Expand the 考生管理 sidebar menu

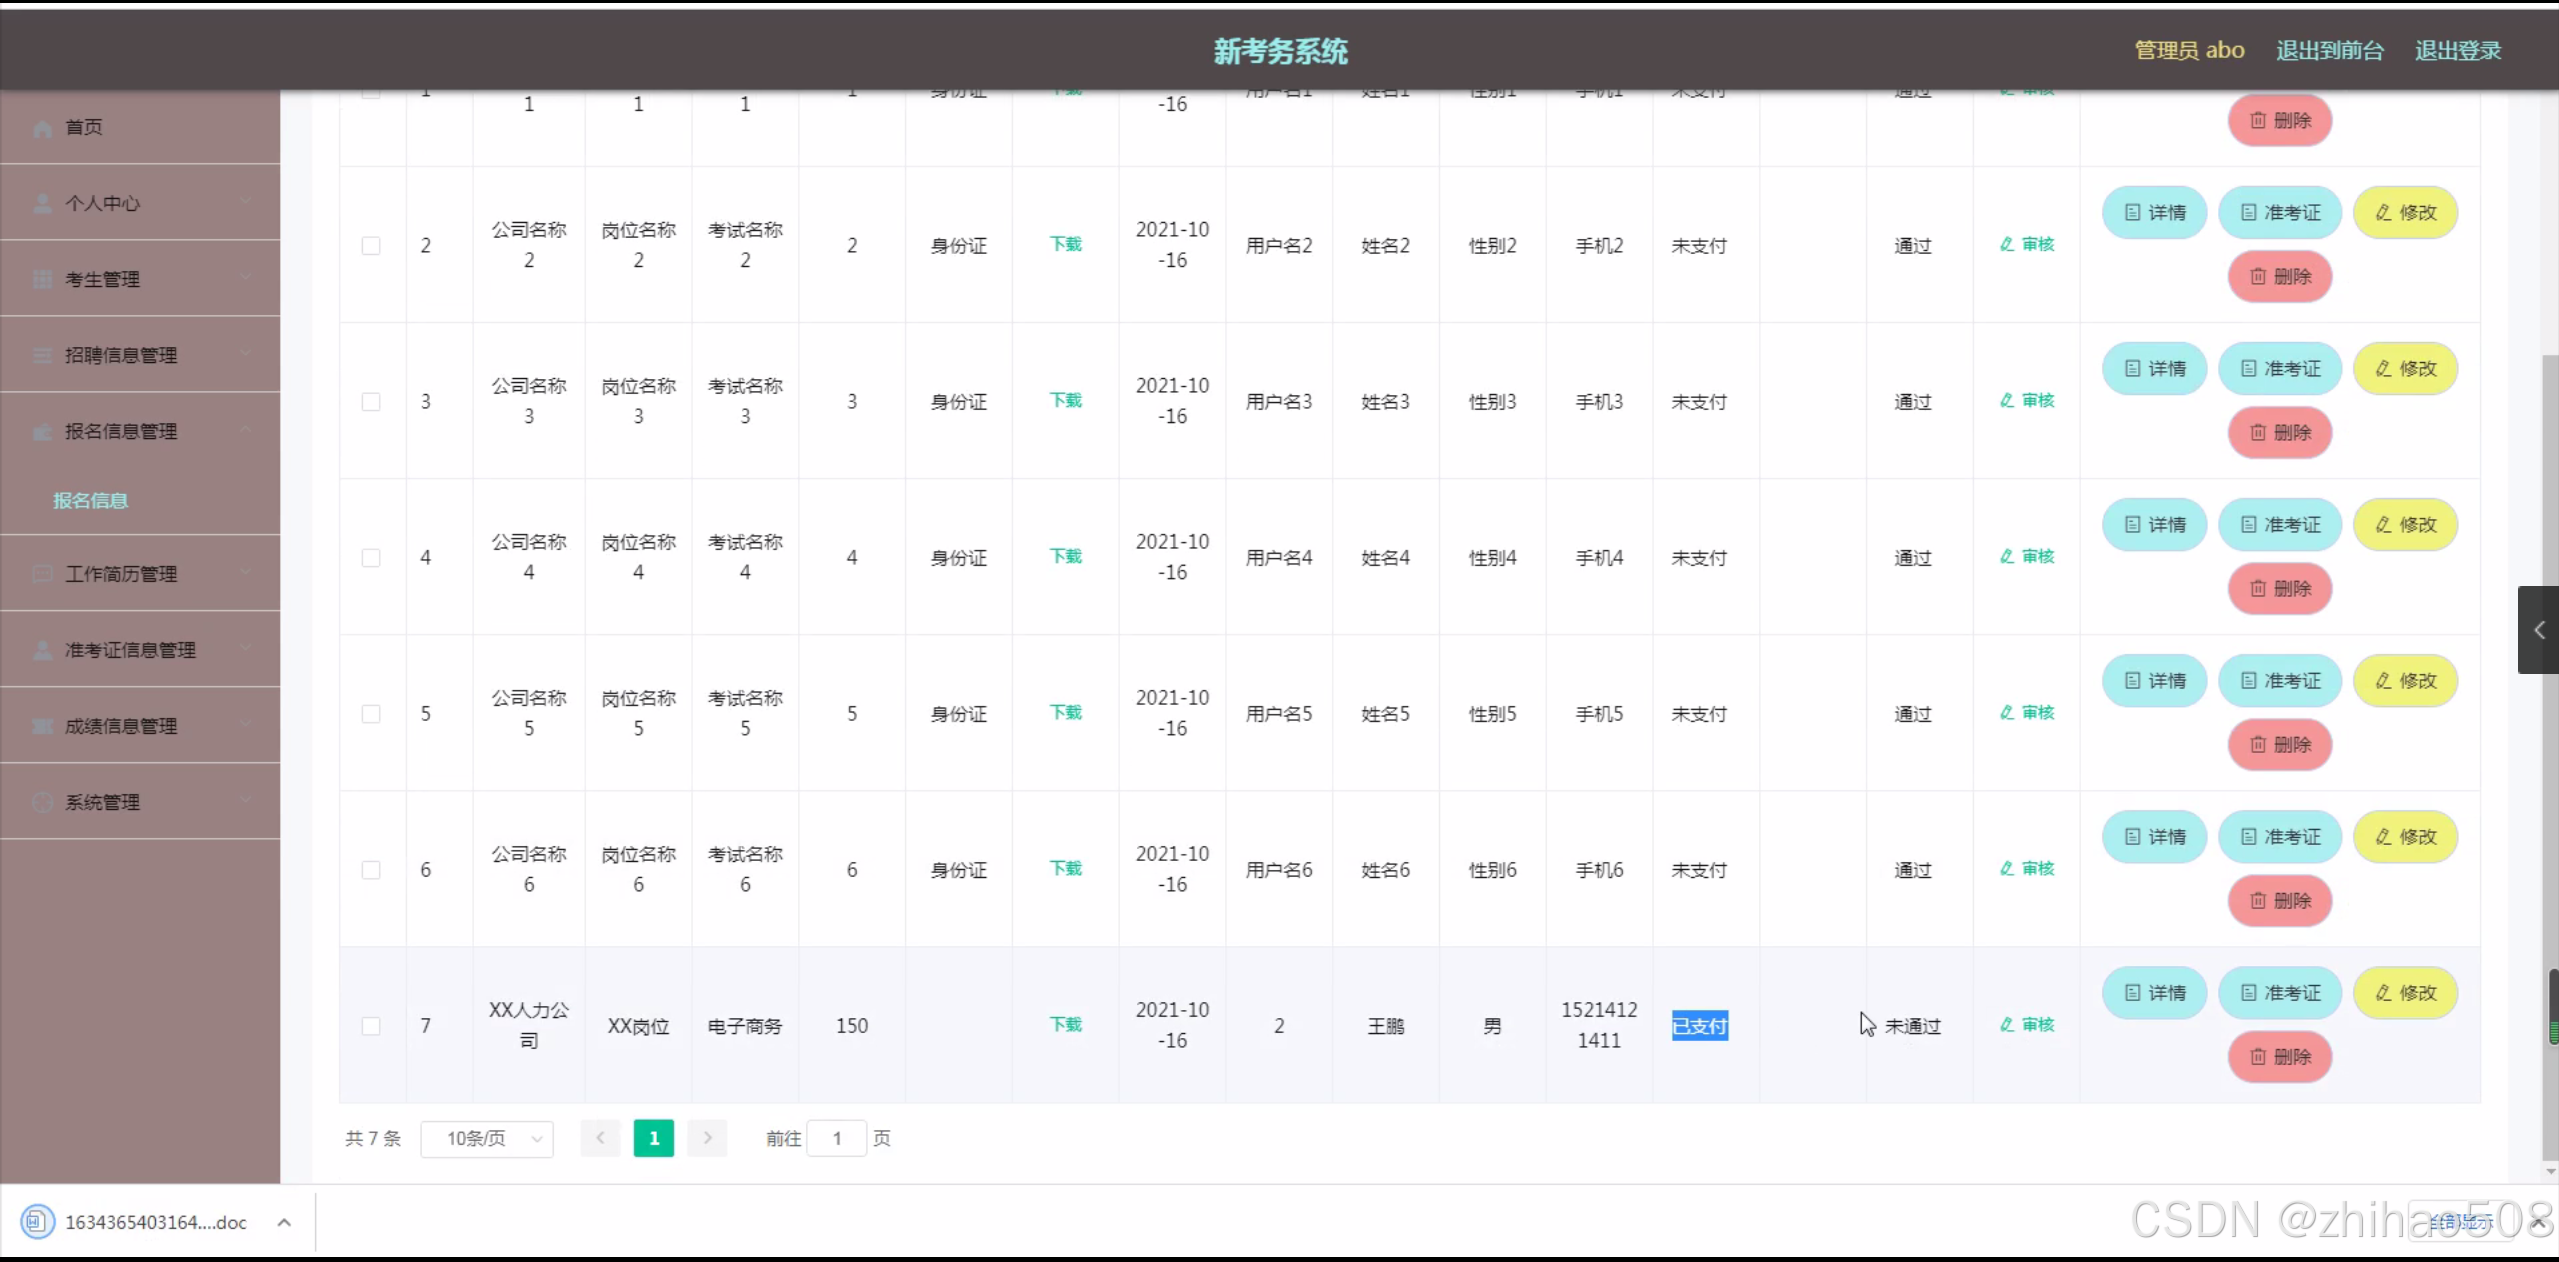(140, 279)
